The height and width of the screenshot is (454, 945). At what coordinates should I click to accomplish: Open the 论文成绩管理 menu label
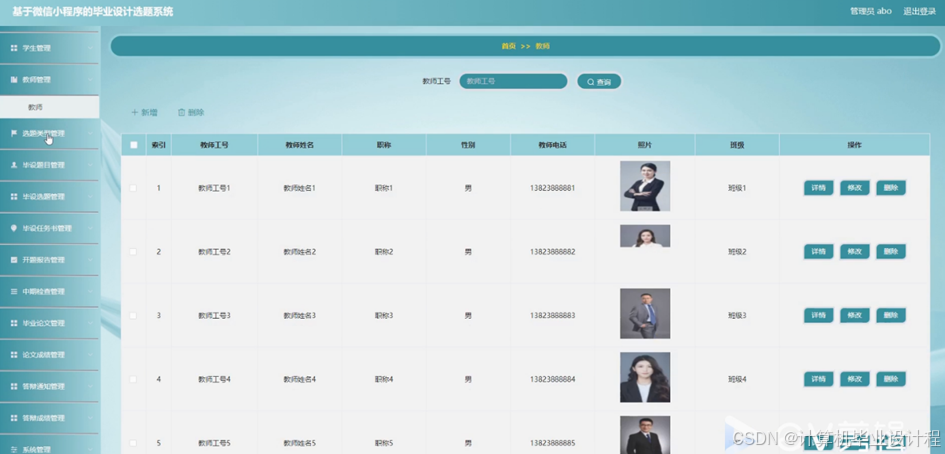coord(43,355)
